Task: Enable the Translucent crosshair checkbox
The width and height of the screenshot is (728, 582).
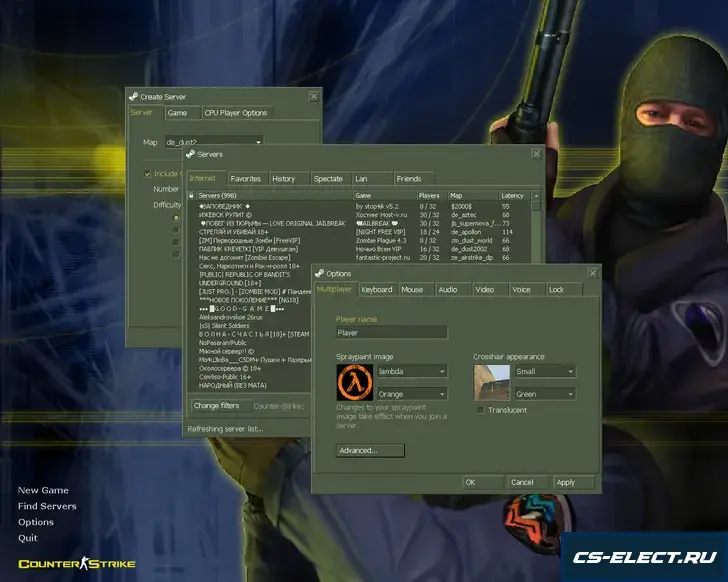Action: click(x=481, y=410)
